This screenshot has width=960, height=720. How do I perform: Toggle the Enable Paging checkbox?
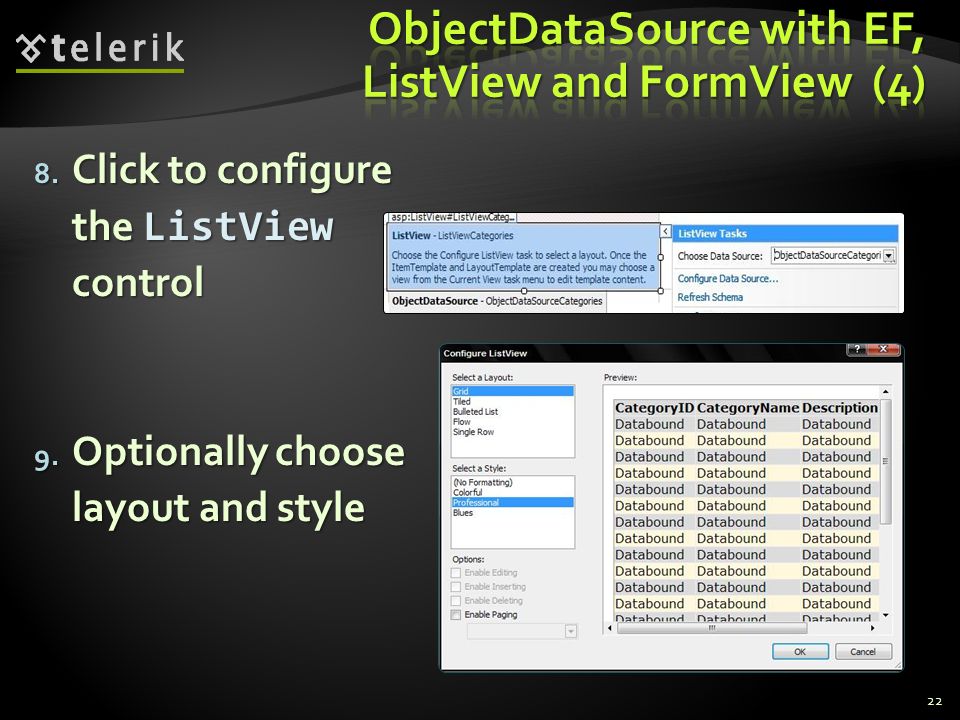coord(456,615)
